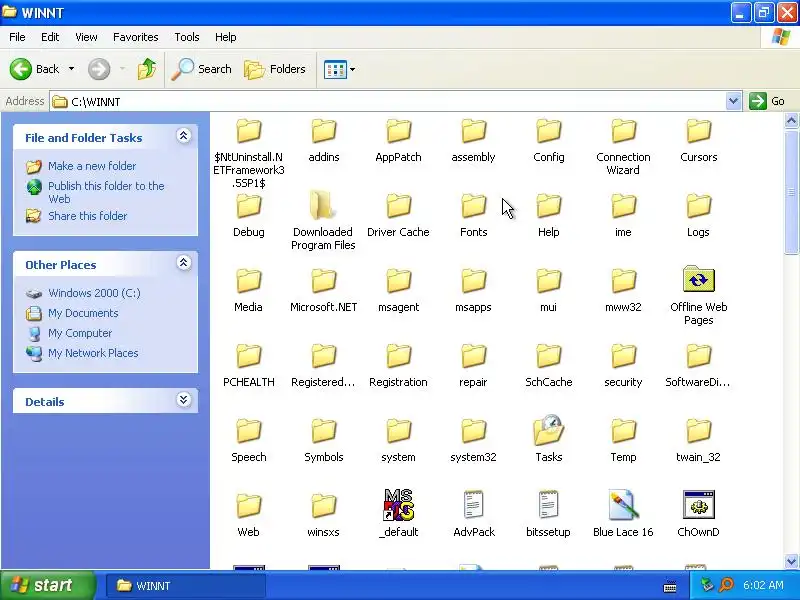Click the keyboard icon on the taskbar

point(670,587)
